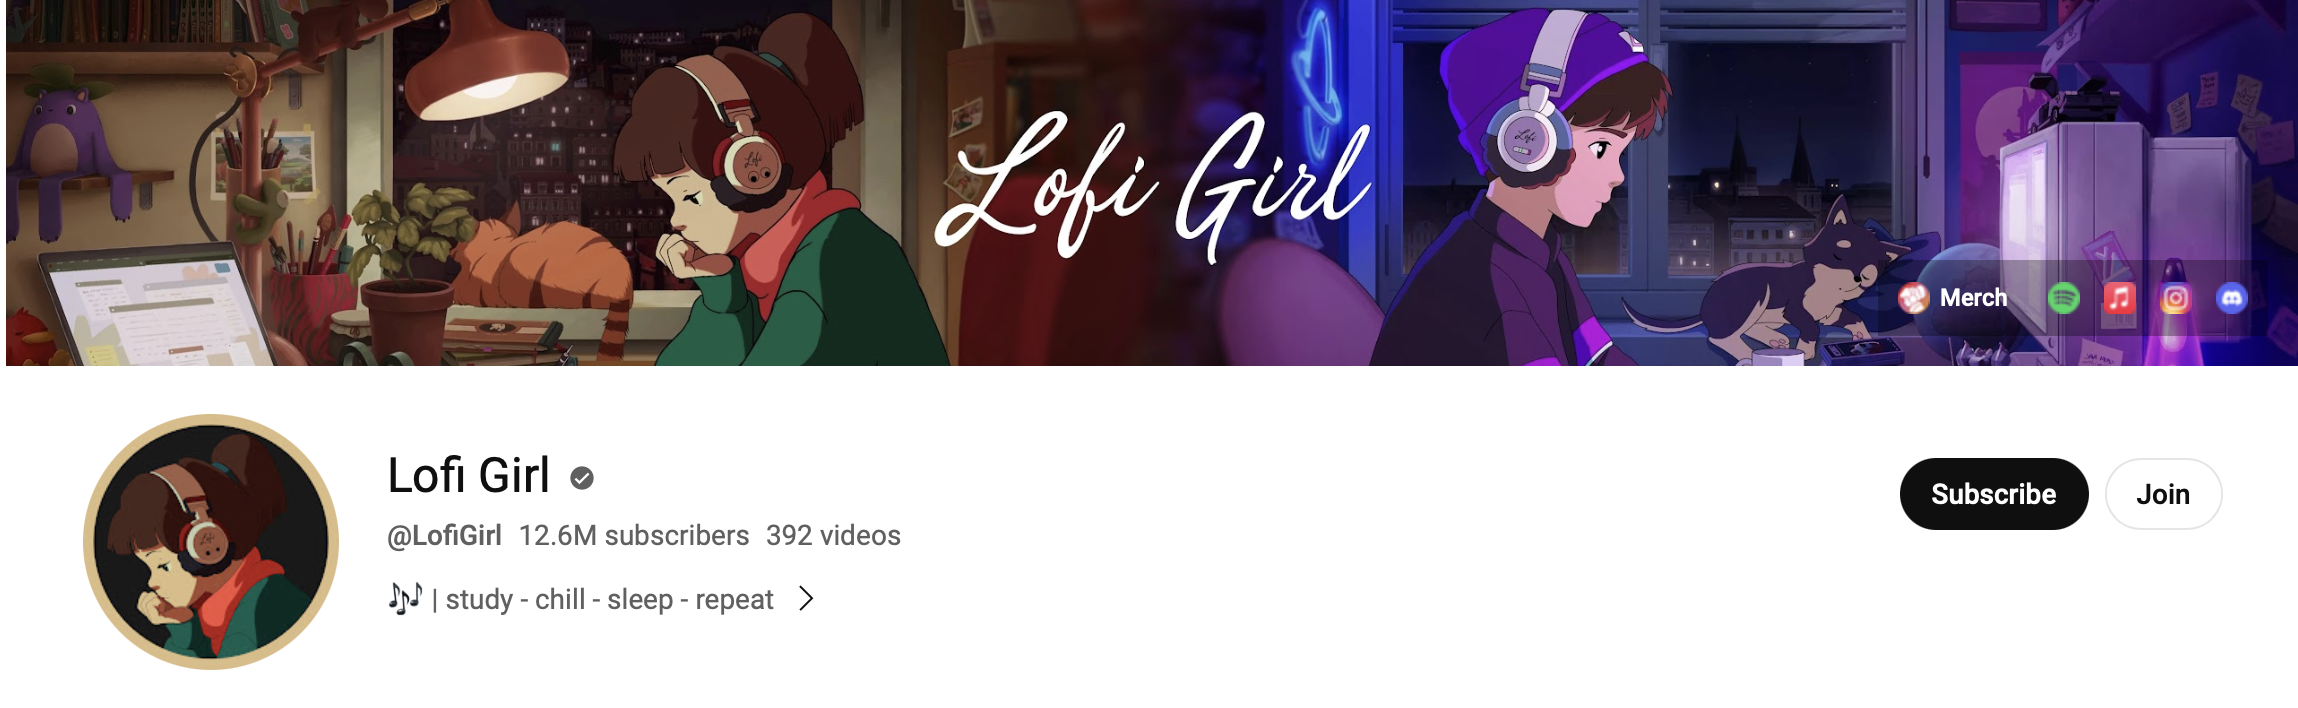This screenshot has height=708, width=2298.
Task: Click the @LofiGirl handle
Action: coord(444,536)
